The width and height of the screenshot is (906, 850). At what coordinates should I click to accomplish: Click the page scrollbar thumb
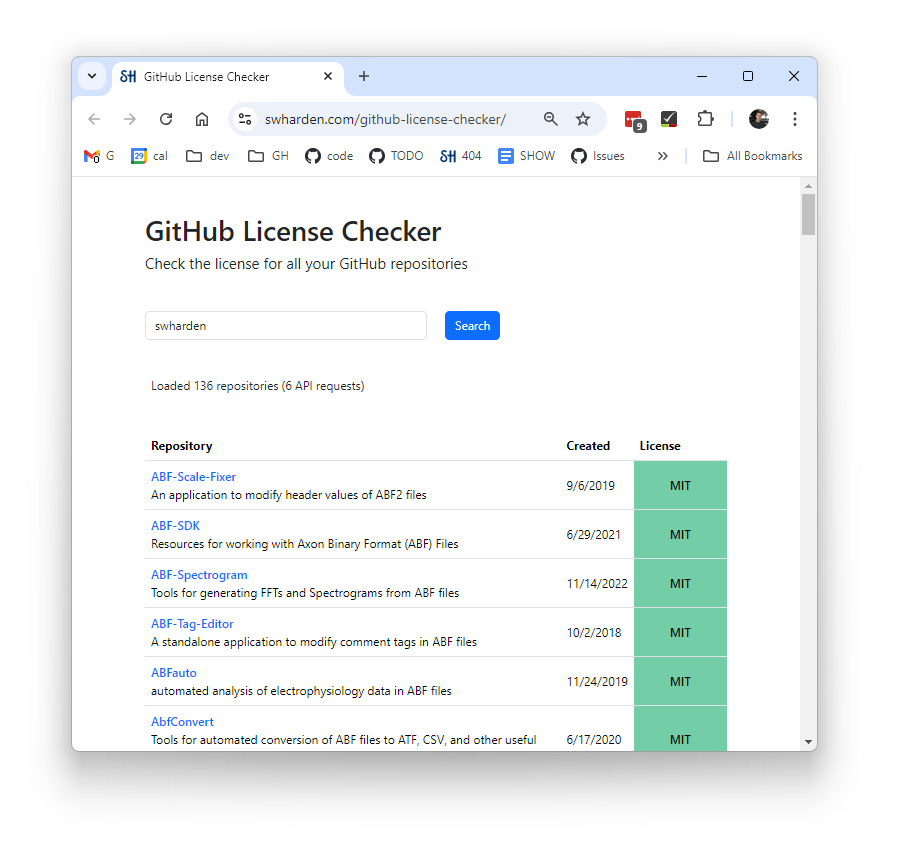[808, 214]
